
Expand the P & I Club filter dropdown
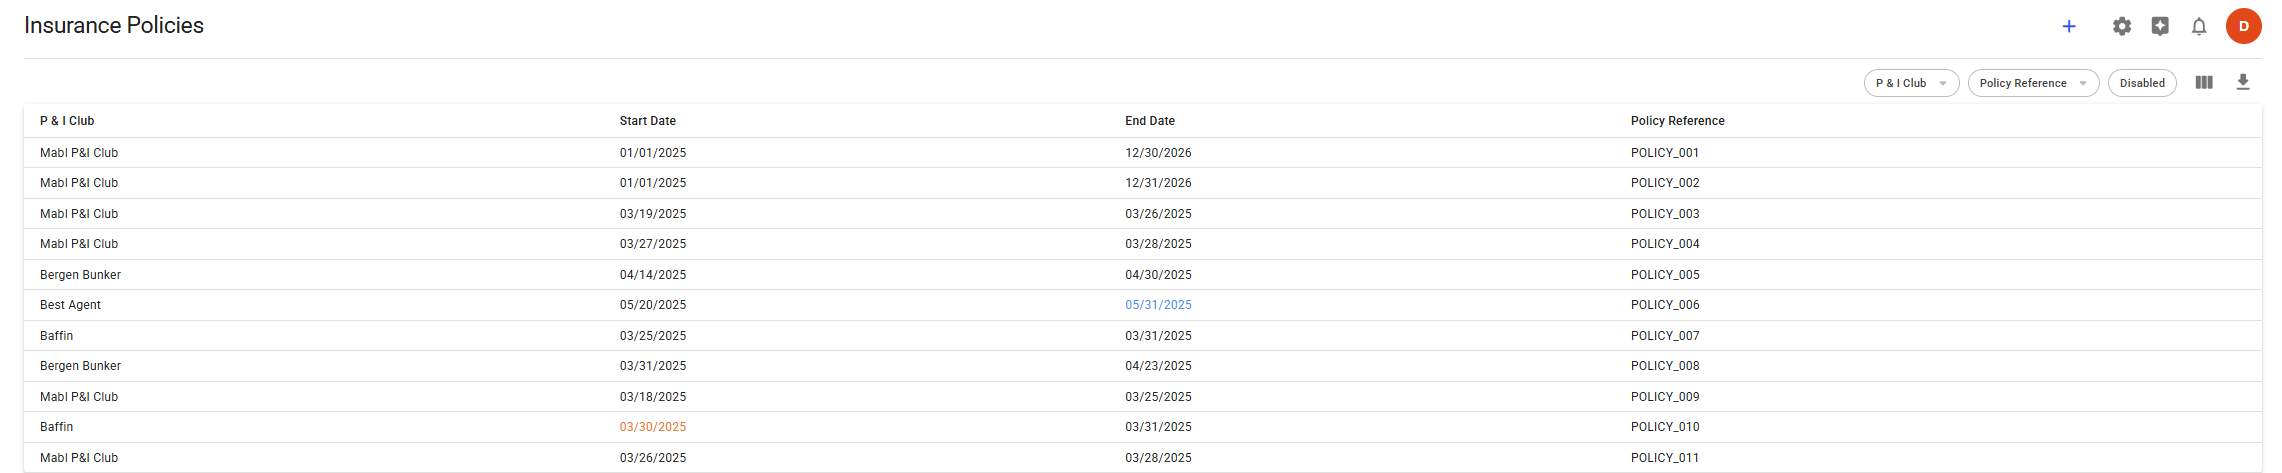point(1911,83)
